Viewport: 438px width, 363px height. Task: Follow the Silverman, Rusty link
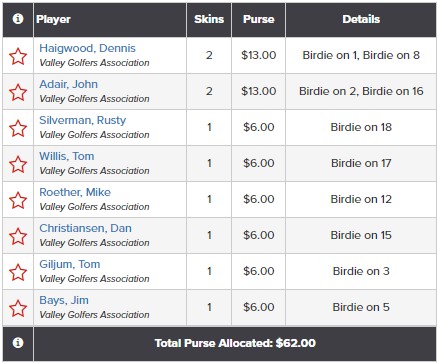(x=83, y=120)
